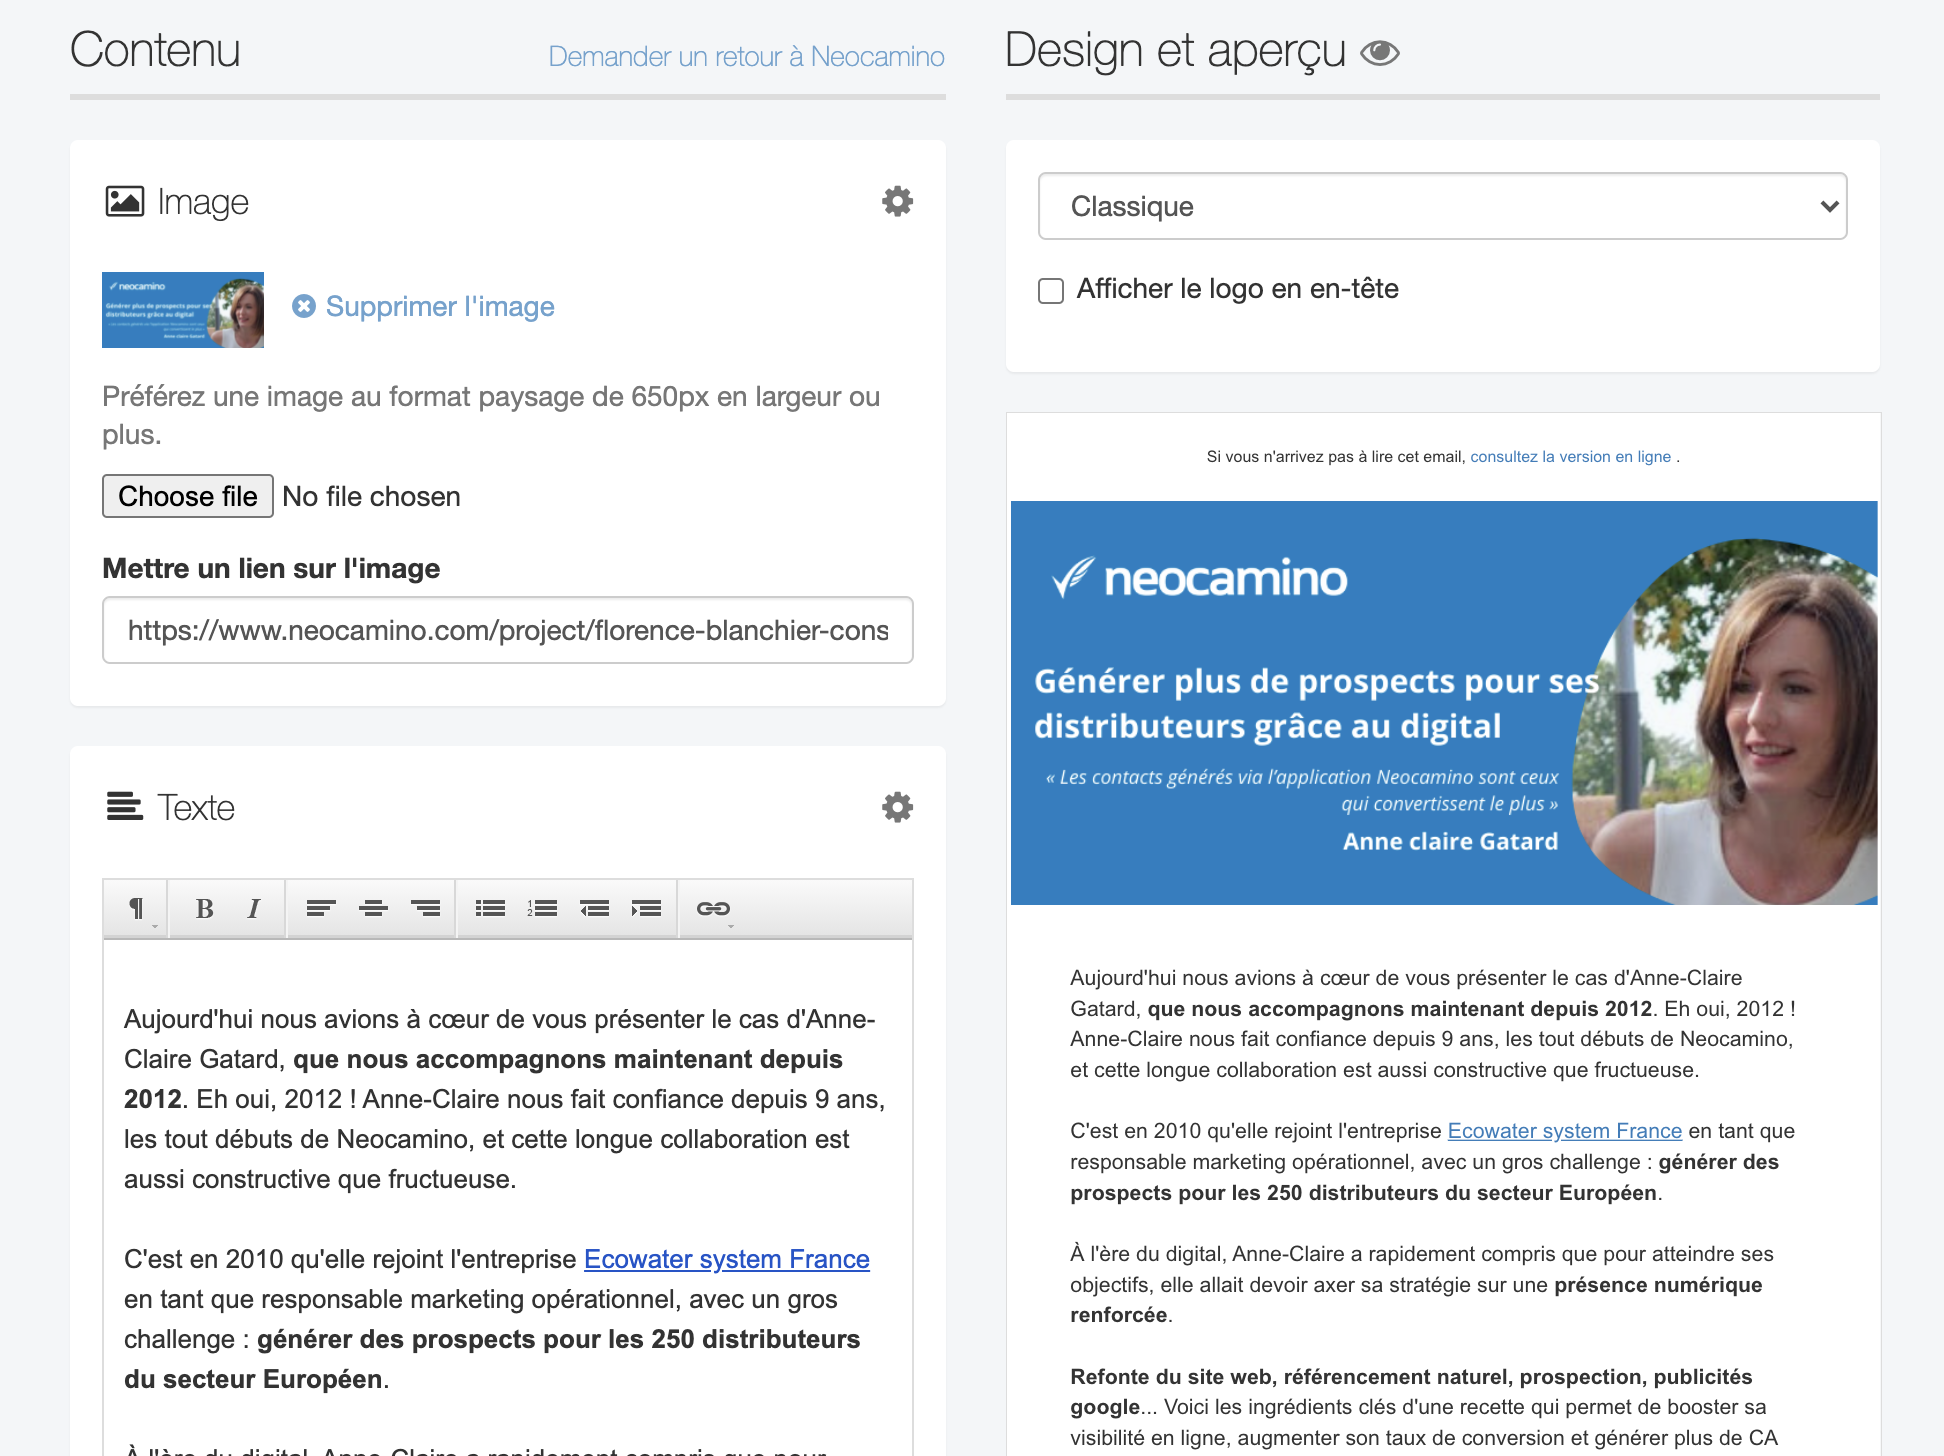Click Ecowater system France link in preview

[1565, 1131]
